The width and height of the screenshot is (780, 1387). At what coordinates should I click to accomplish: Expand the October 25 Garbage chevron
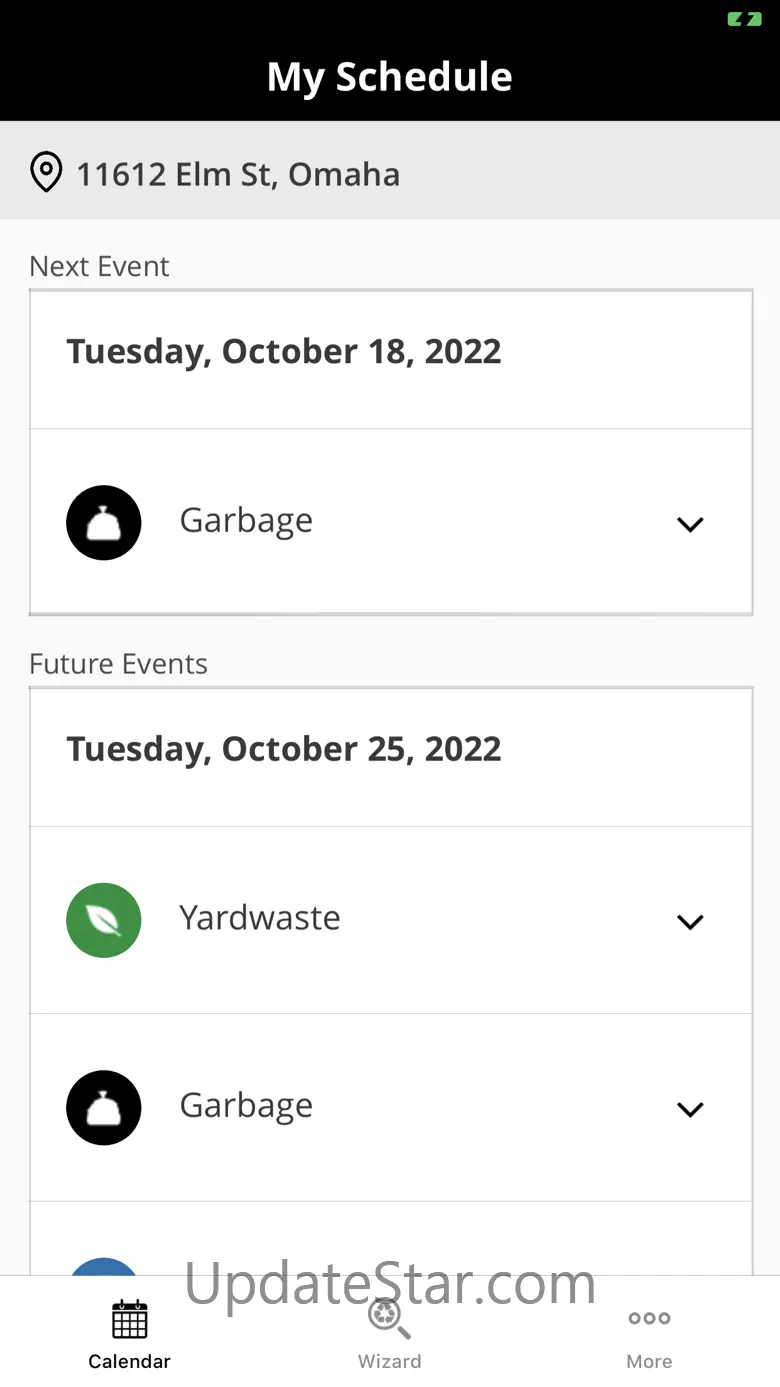click(x=690, y=1109)
